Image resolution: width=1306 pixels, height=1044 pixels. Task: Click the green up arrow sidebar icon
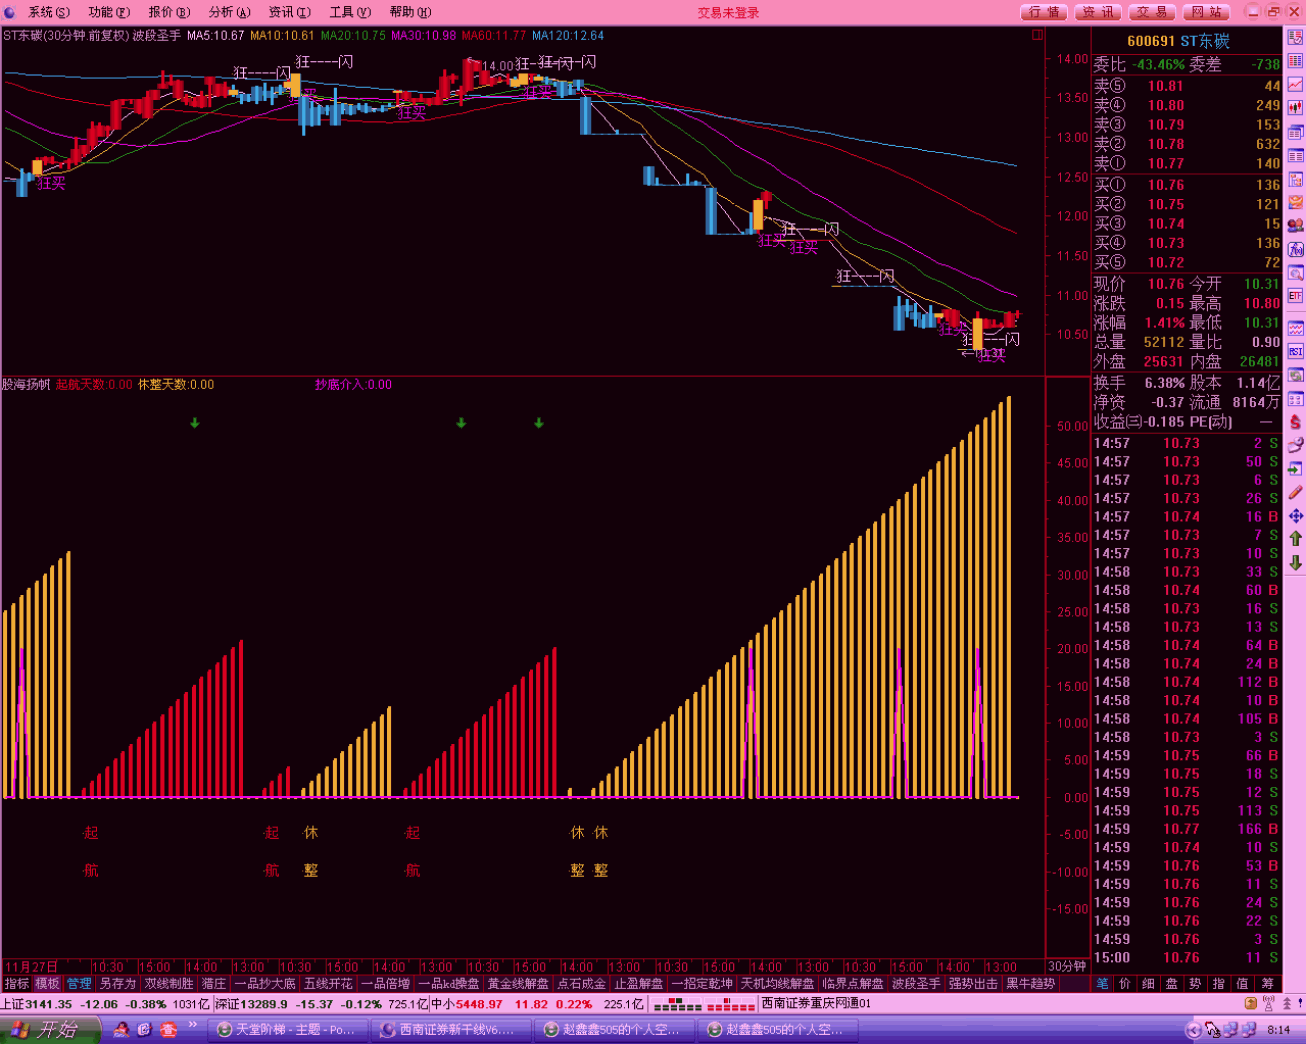pyautogui.click(x=1295, y=539)
